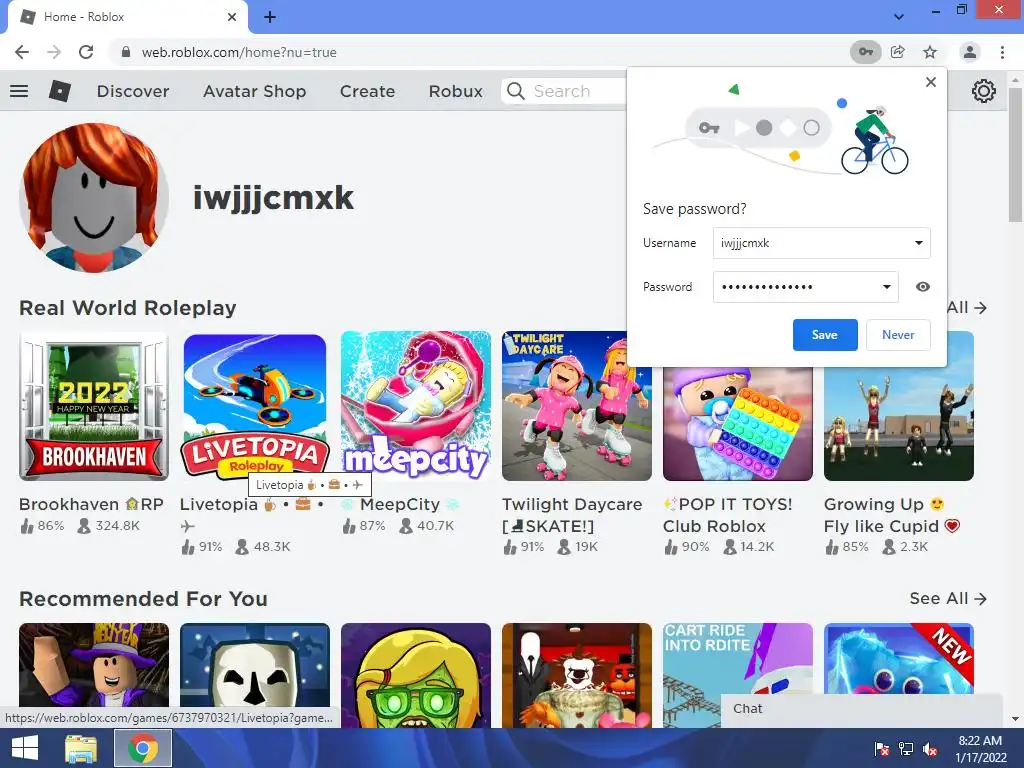Click the Roblox logo in the navbar
The width and height of the screenshot is (1024, 768).
click(x=59, y=91)
